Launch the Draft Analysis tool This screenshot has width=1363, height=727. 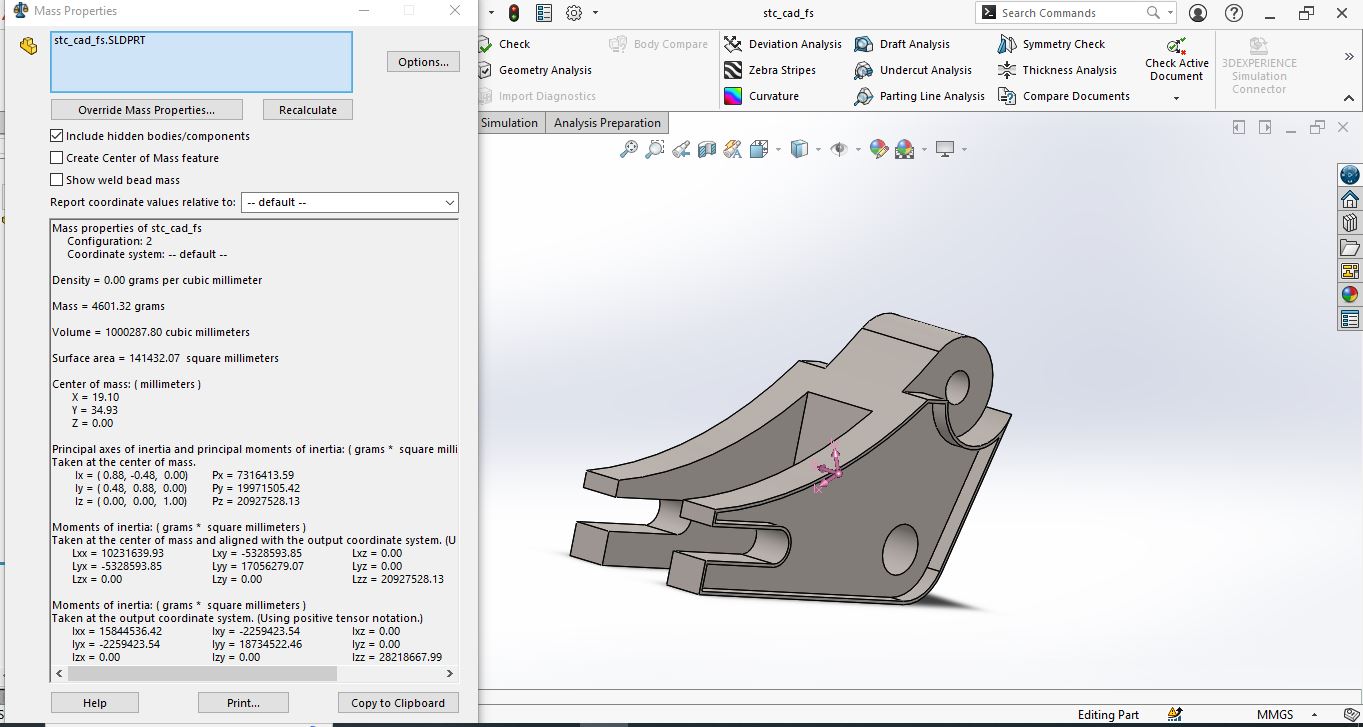coord(913,44)
